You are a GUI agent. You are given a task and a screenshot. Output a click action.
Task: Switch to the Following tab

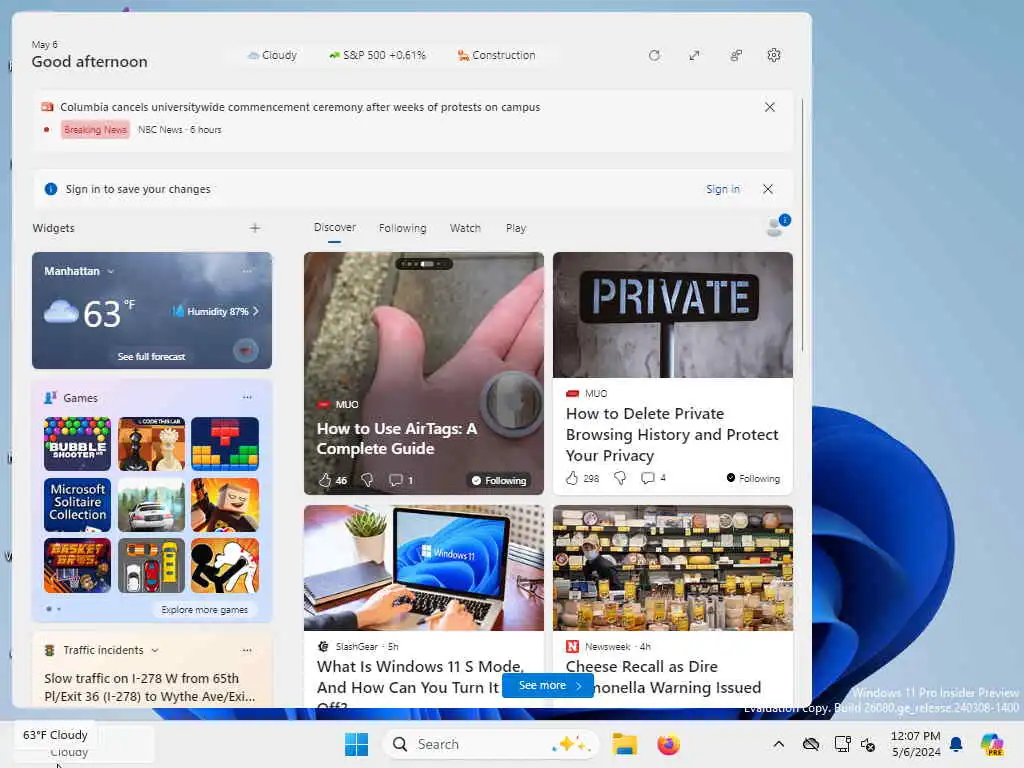[402, 228]
